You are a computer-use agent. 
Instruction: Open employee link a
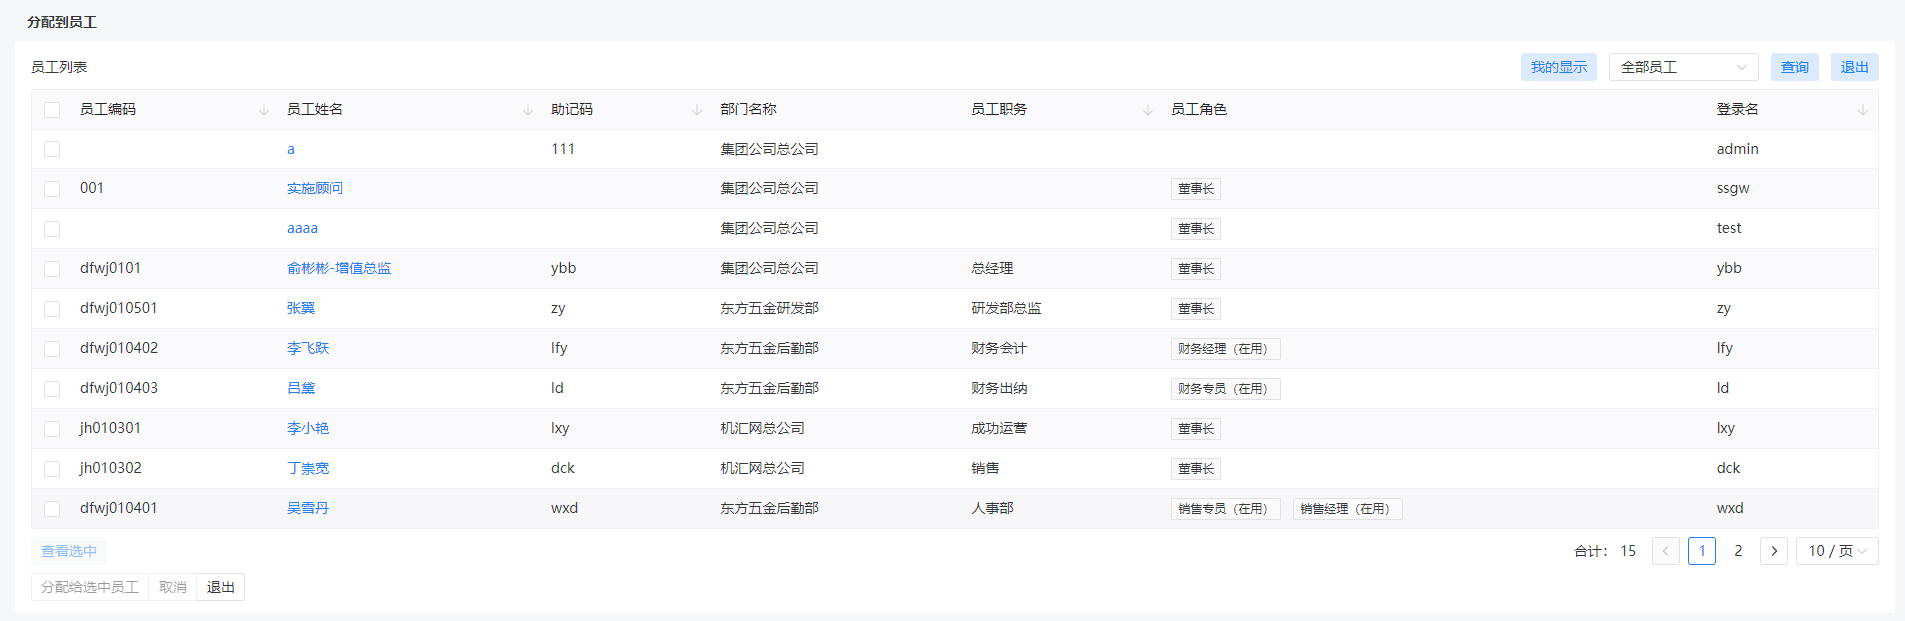(x=291, y=149)
